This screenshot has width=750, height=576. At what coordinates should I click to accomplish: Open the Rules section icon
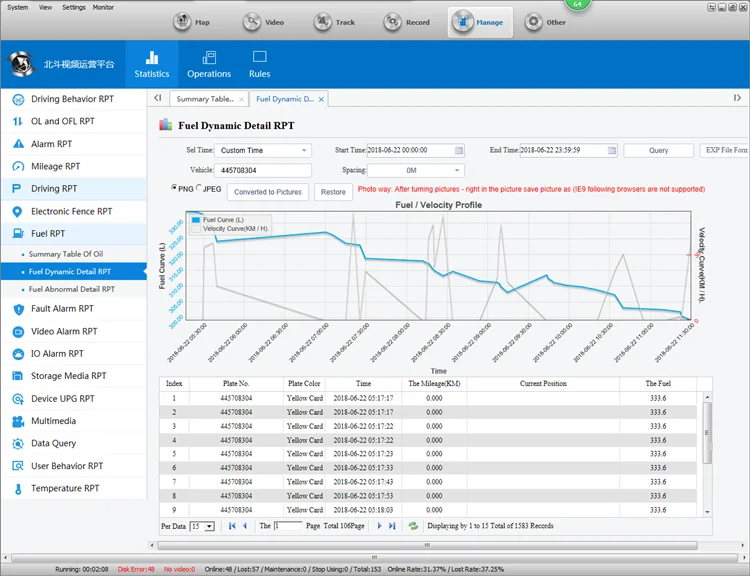(259, 58)
